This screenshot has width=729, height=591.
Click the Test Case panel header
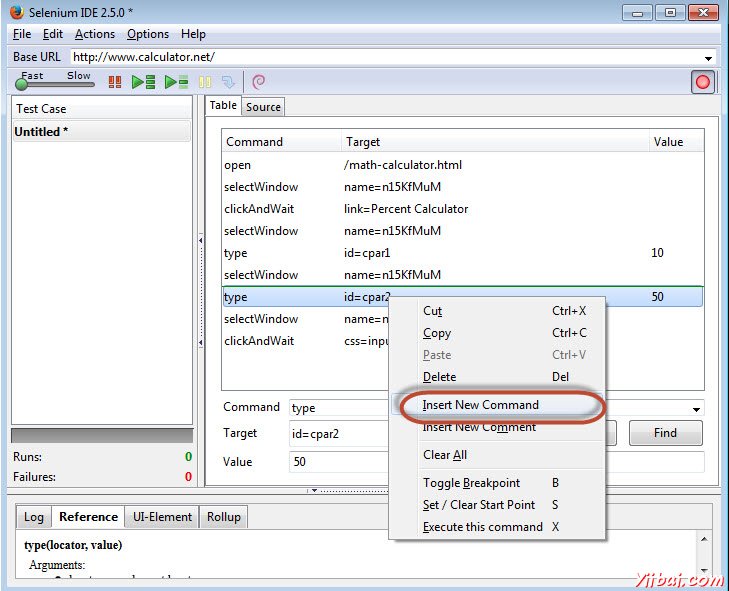click(x=101, y=109)
